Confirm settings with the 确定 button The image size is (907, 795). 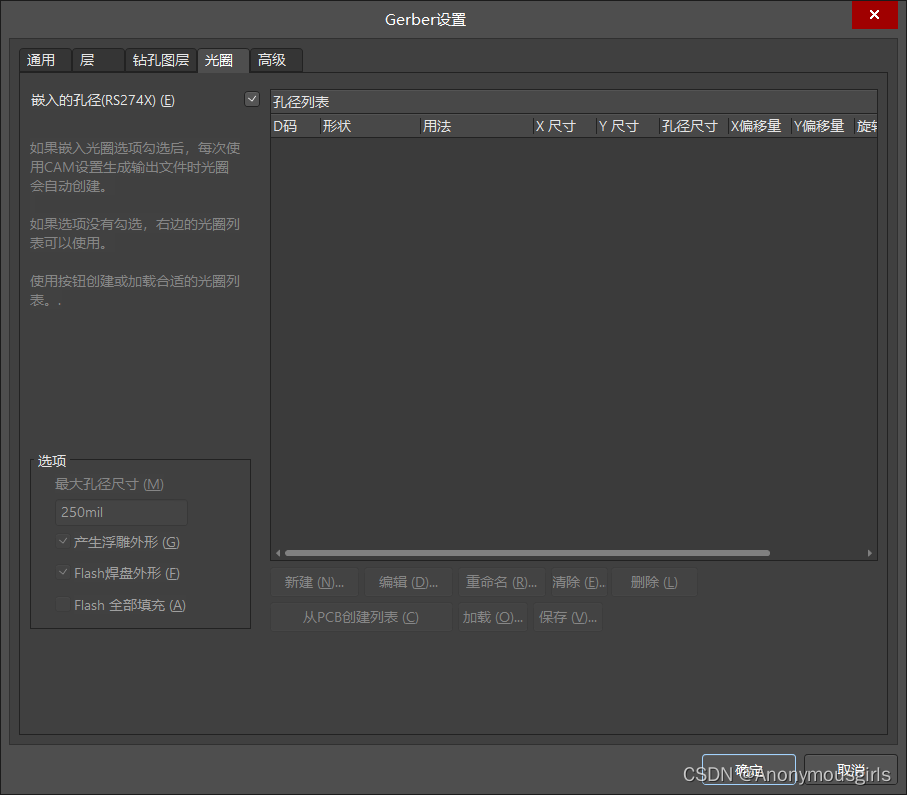(748, 769)
